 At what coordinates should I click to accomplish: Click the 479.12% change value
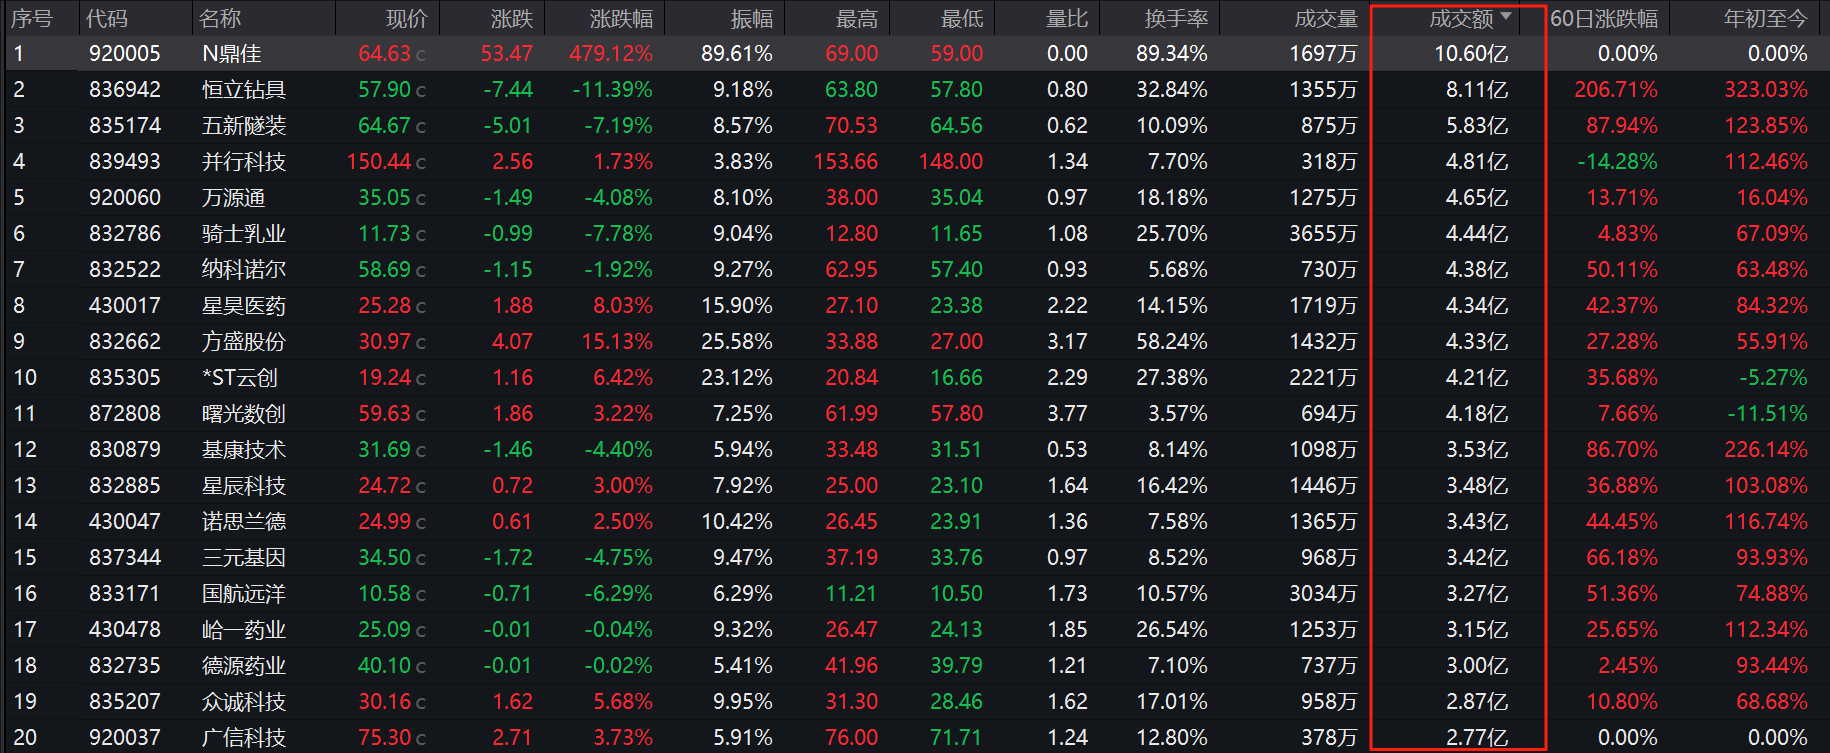(x=611, y=54)
